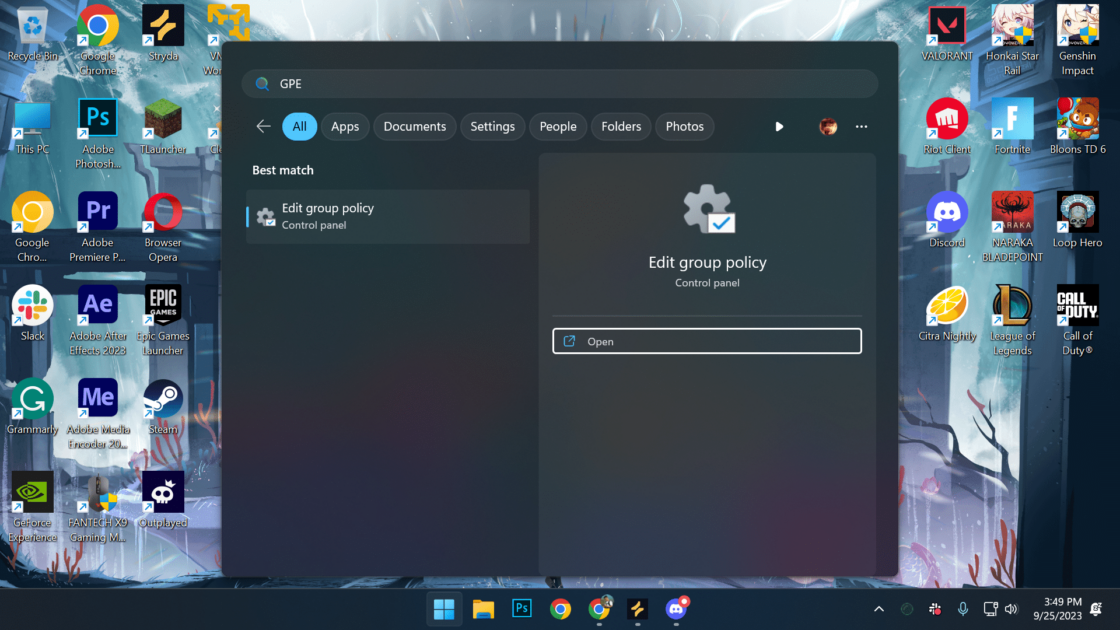The height and width of the screenshot is (630, 1120).
Task: Open Discord desktop shortcut
Action: [x=947, y=221]
